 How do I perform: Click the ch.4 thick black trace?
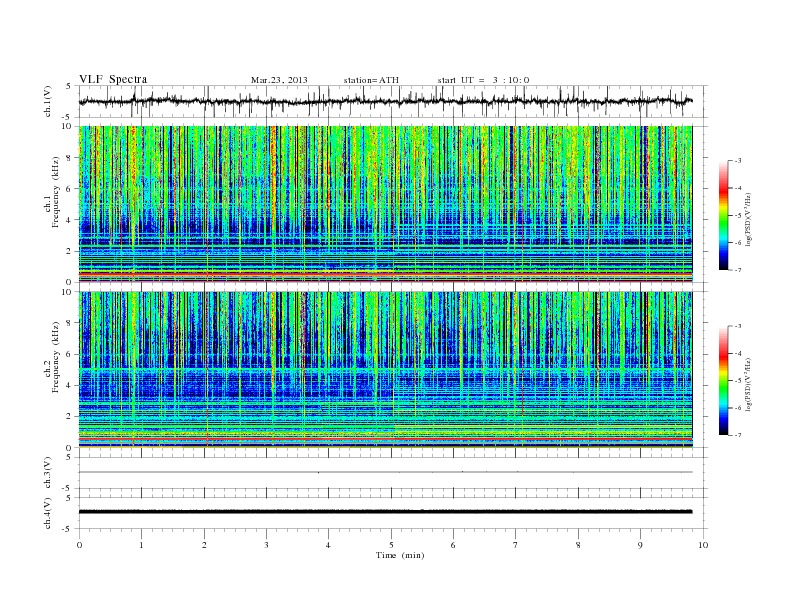pyautogui.click(x=385, y=512)
